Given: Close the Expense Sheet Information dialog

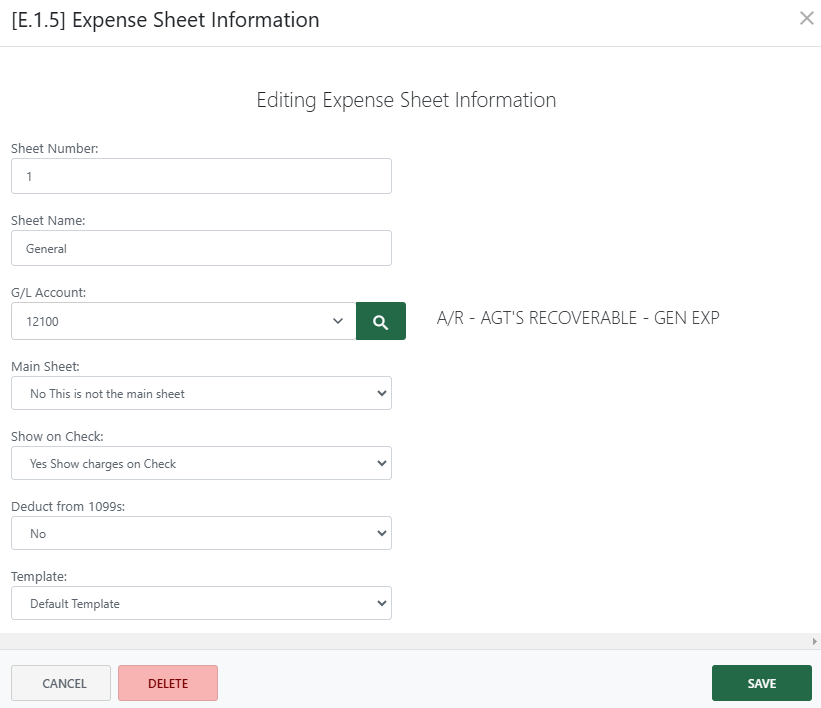Looking at the screenshot, I should tap(806, 18).
